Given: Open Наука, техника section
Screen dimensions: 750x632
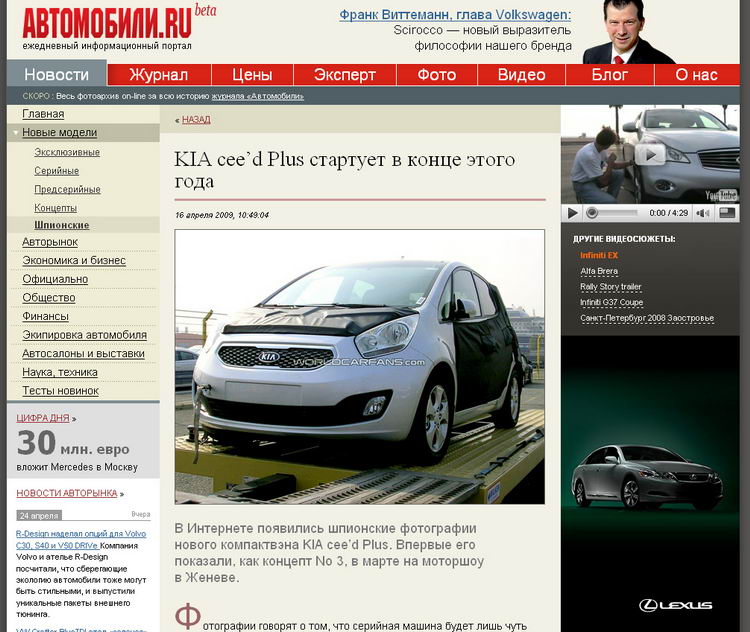Looking at the screenshot, I should pyautogui.click(x=60, y=372).
